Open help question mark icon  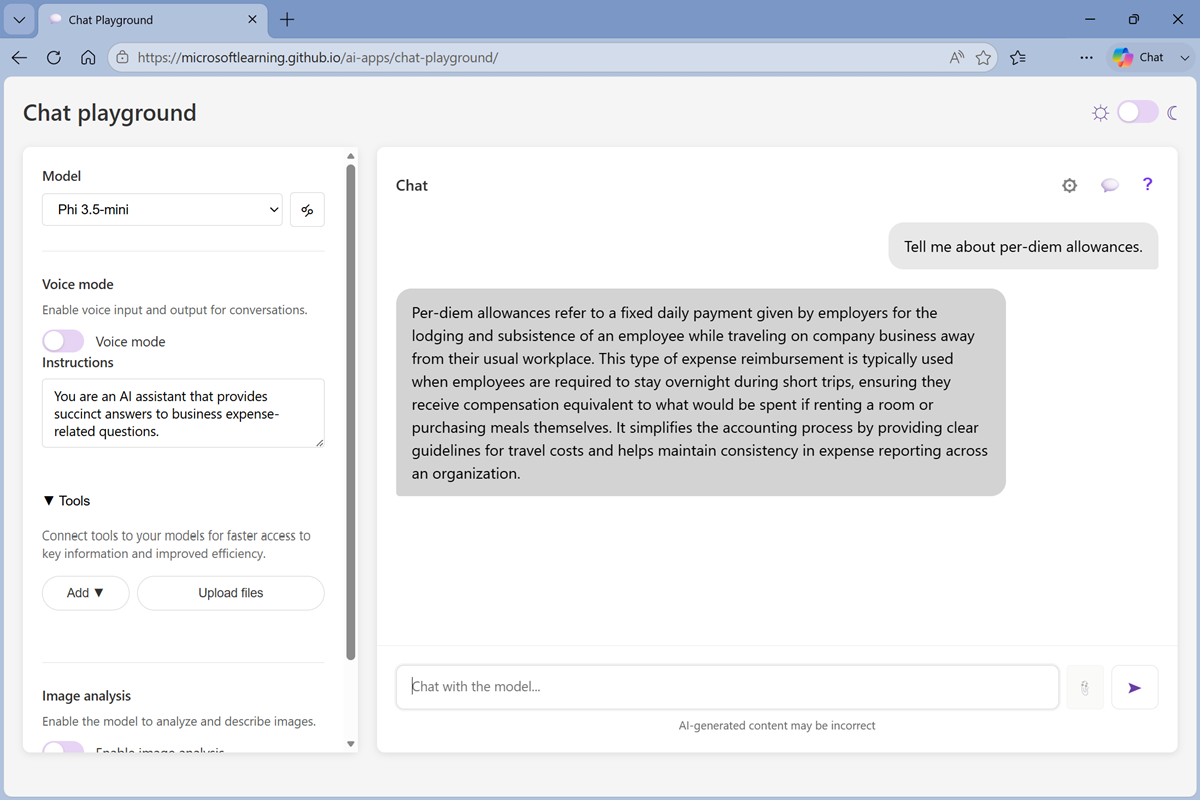1147,184
